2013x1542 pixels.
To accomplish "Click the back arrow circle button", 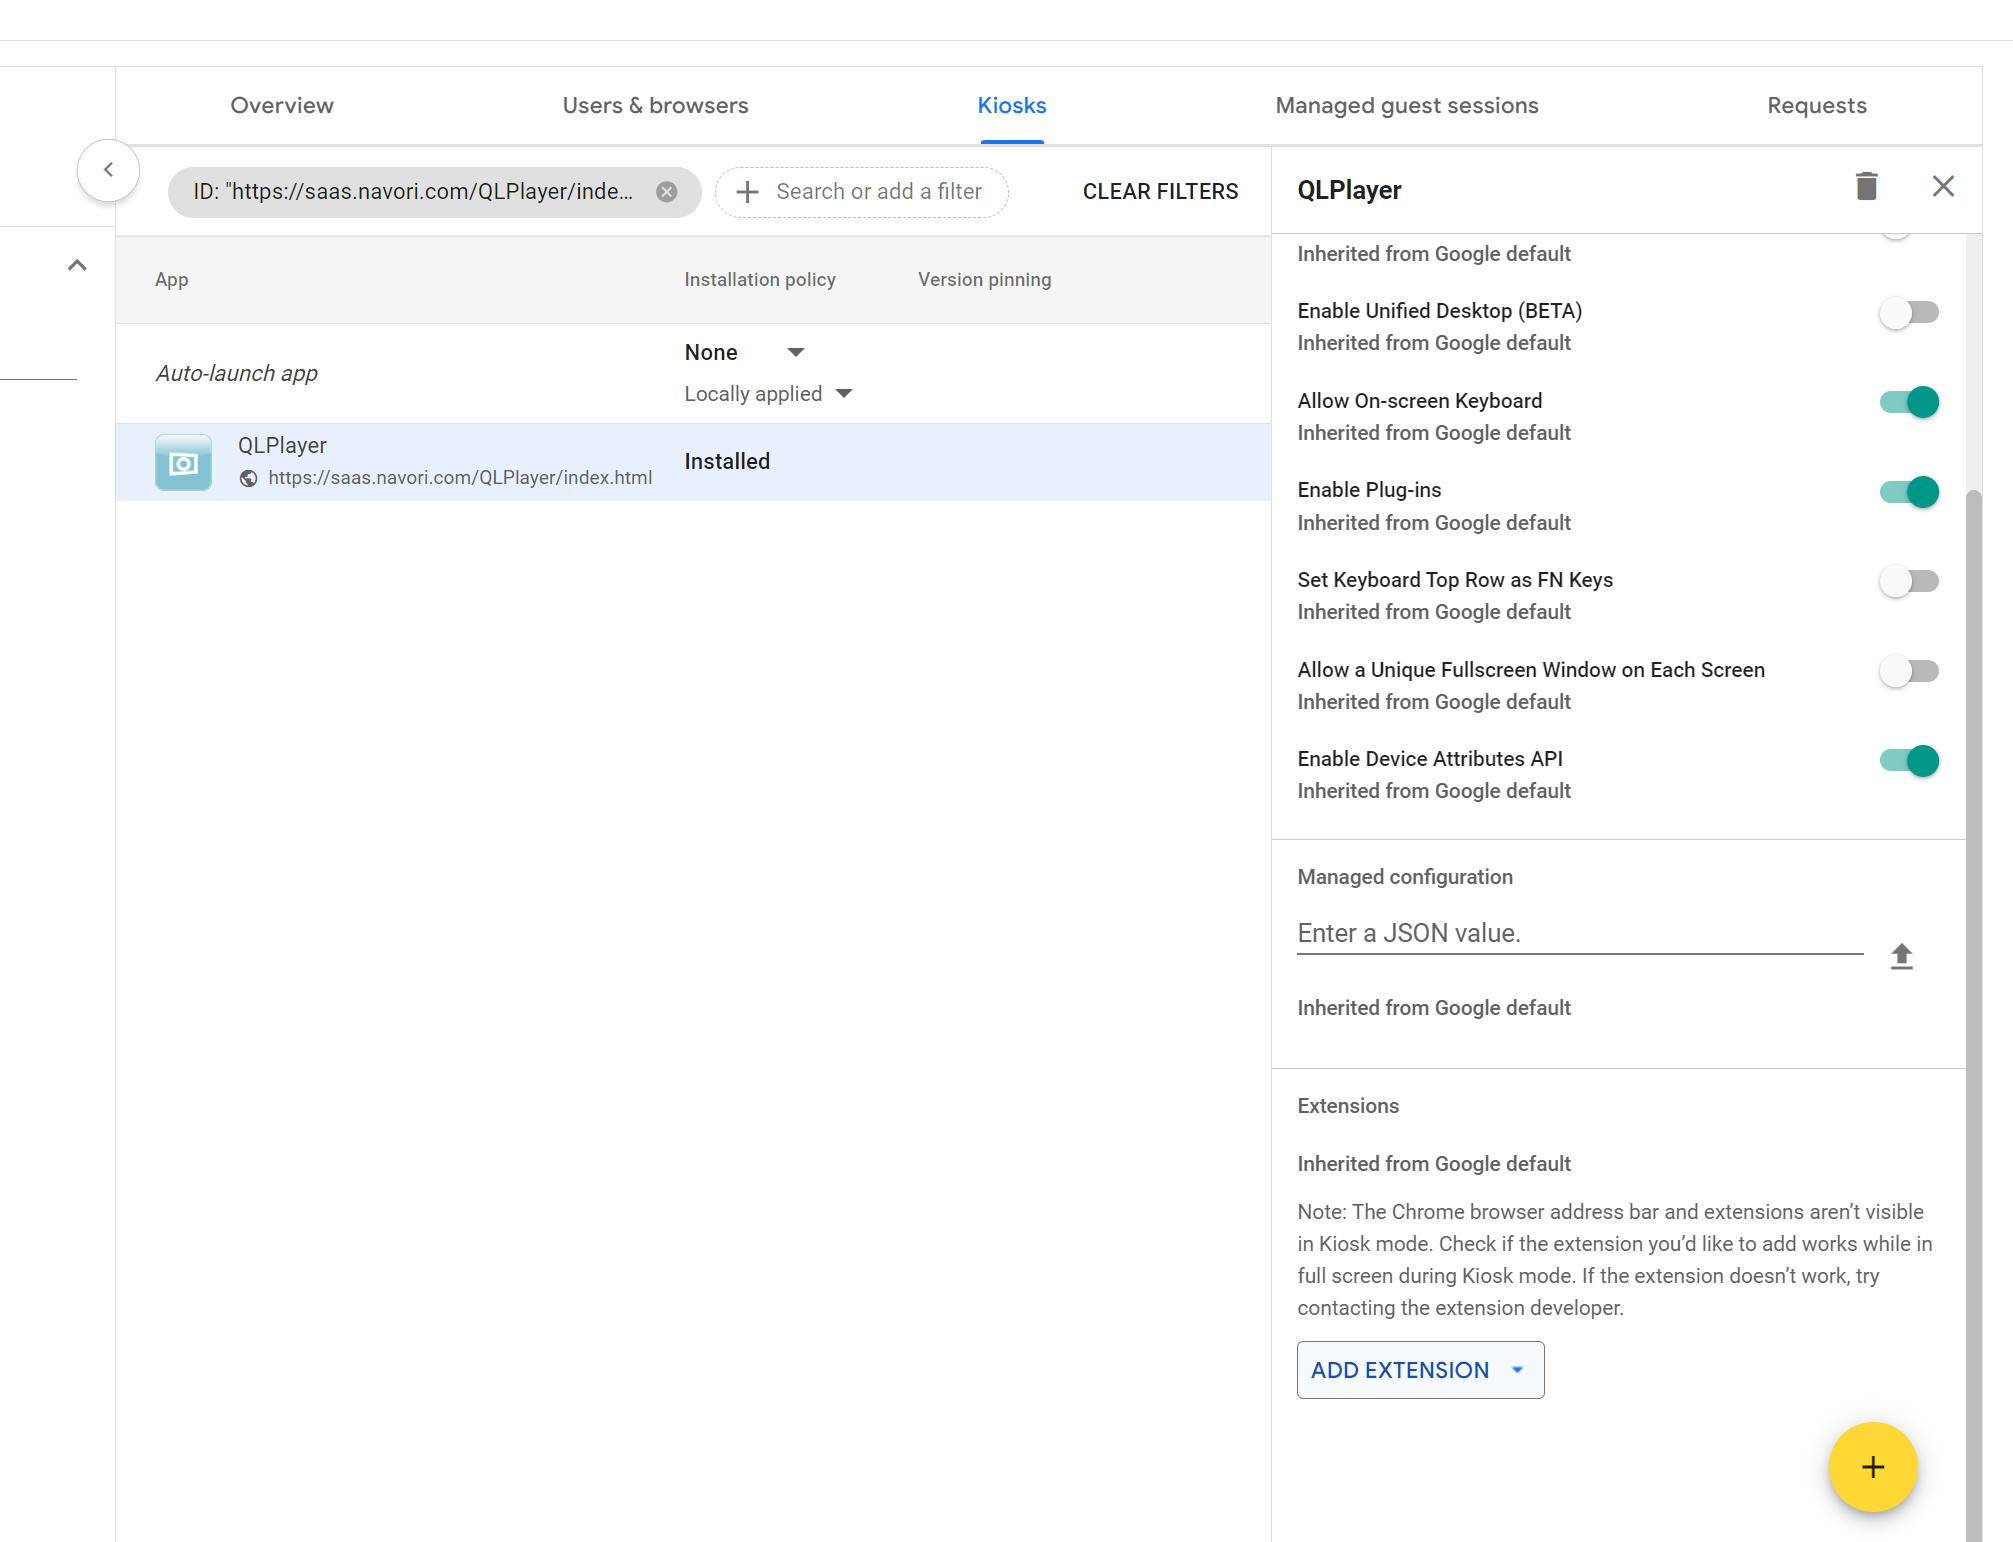I will tap(108, 170).
